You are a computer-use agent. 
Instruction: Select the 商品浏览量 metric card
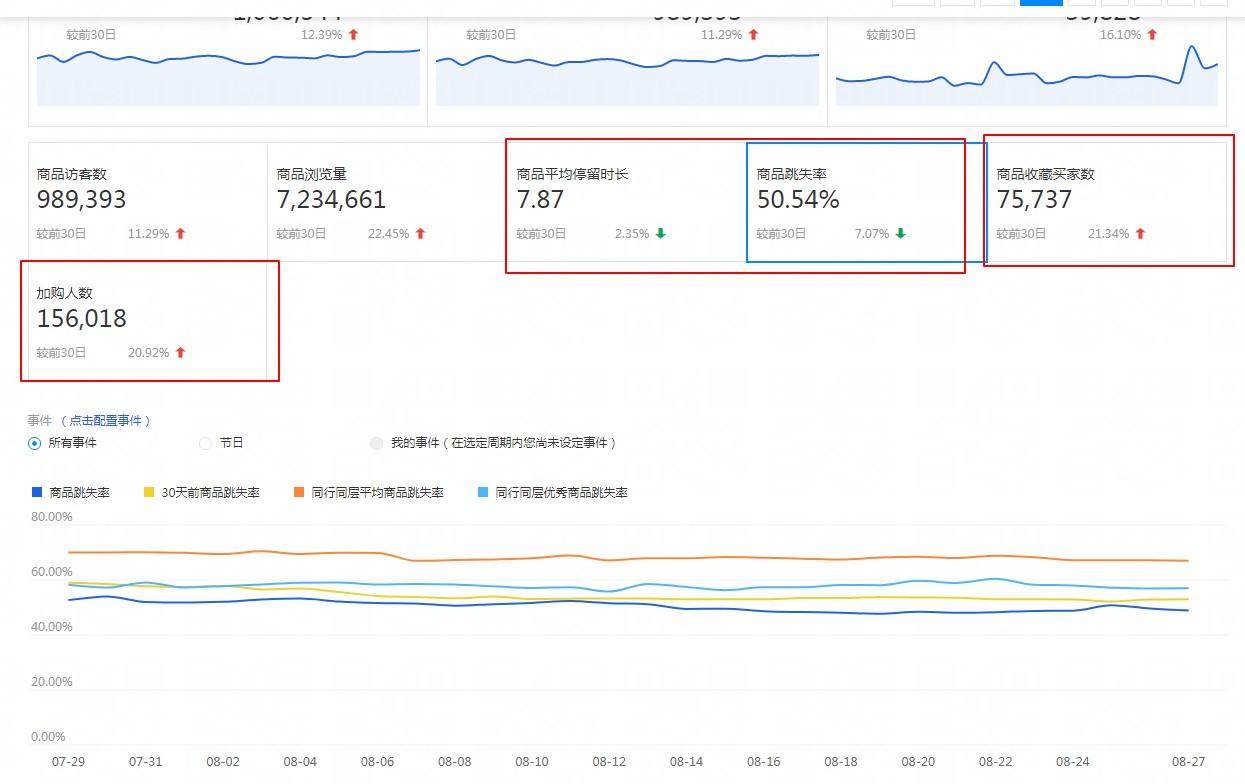[387, 203]
